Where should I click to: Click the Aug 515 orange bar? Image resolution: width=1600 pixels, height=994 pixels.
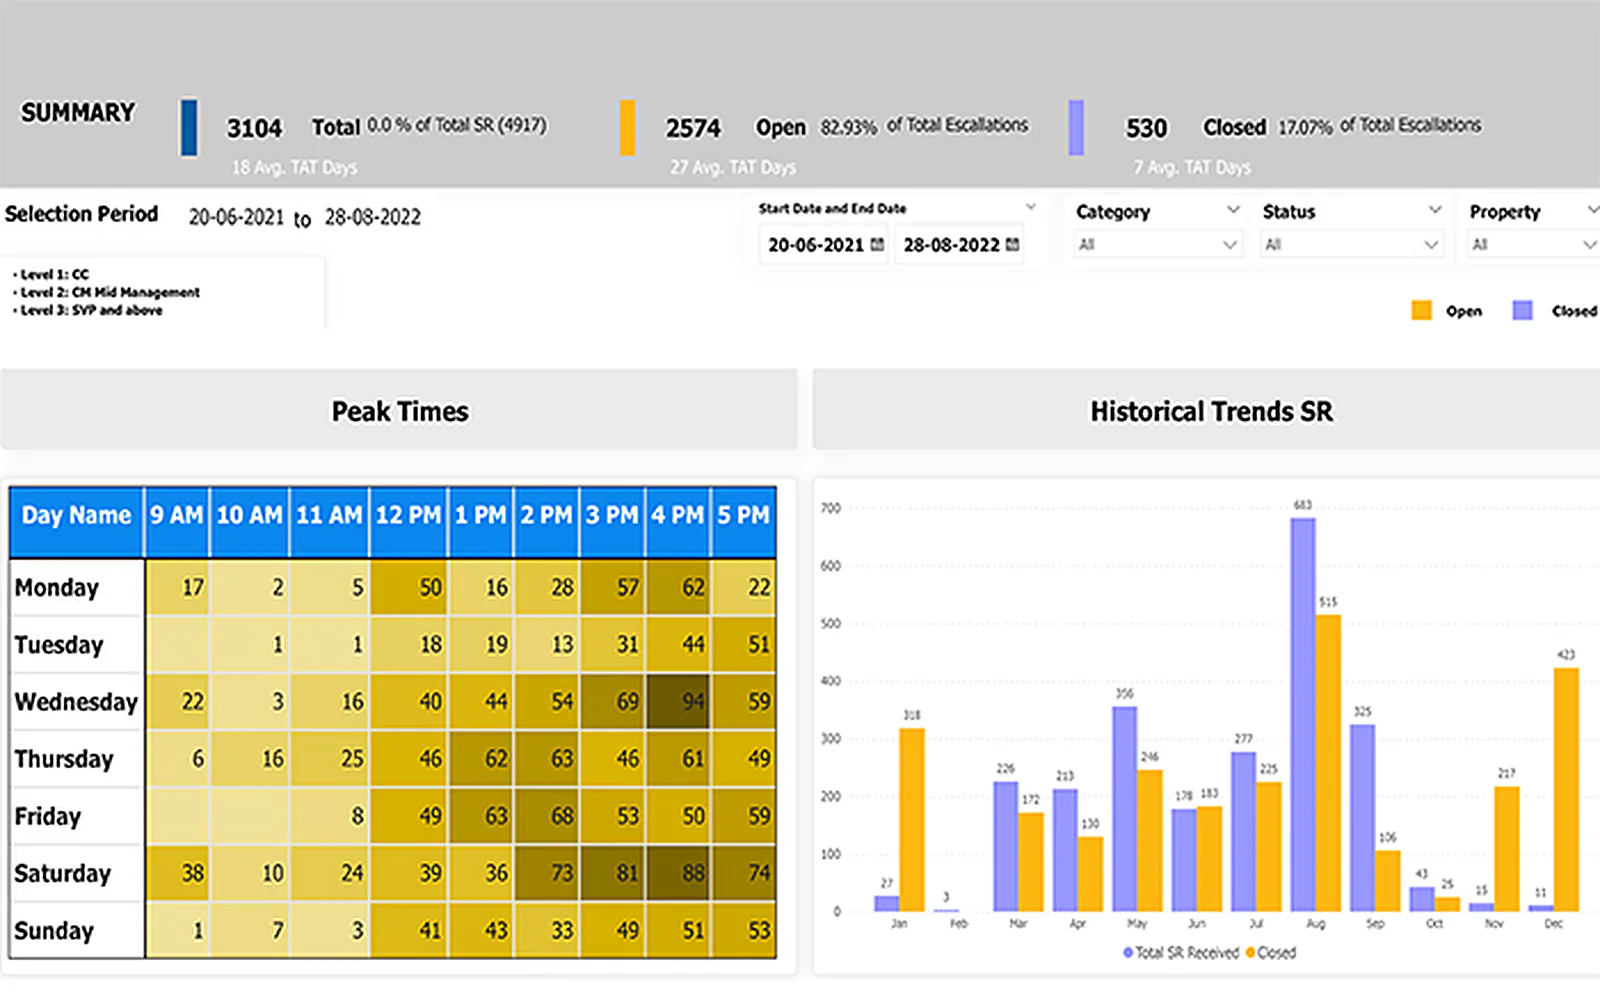[1328, 763]
